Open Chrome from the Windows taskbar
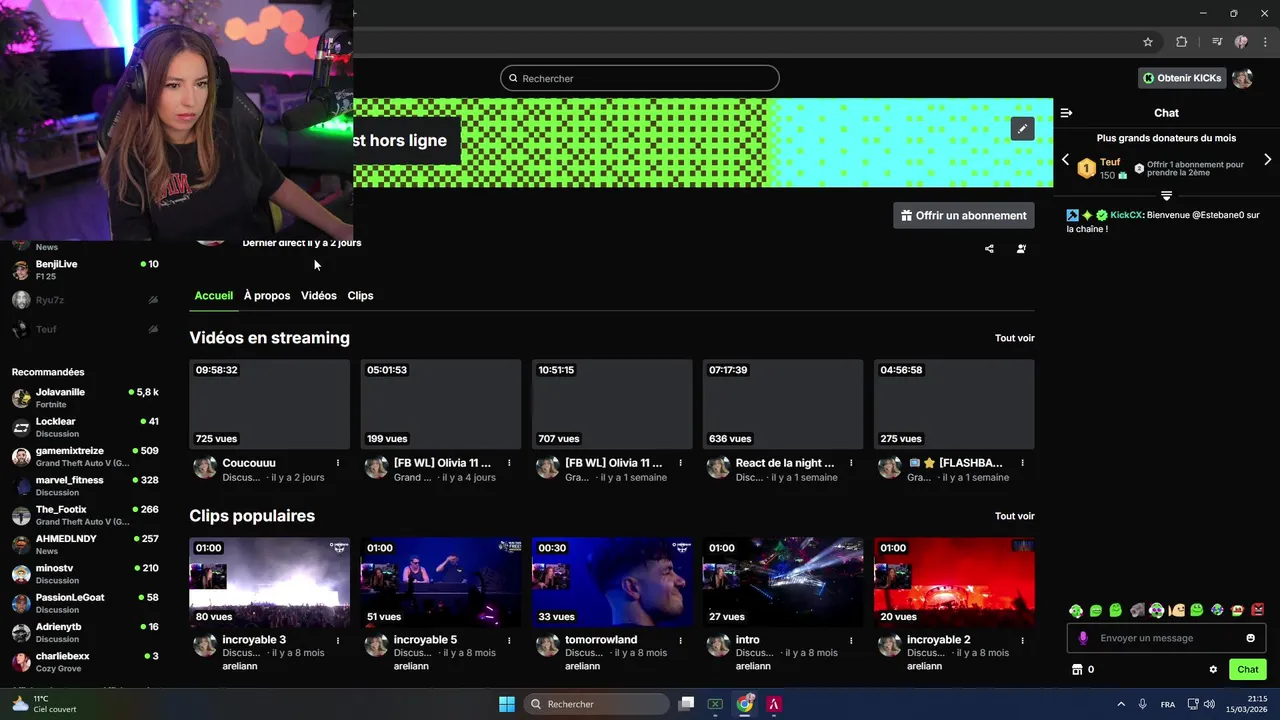This screenshot has height=720, width=1280. (745, 704)
